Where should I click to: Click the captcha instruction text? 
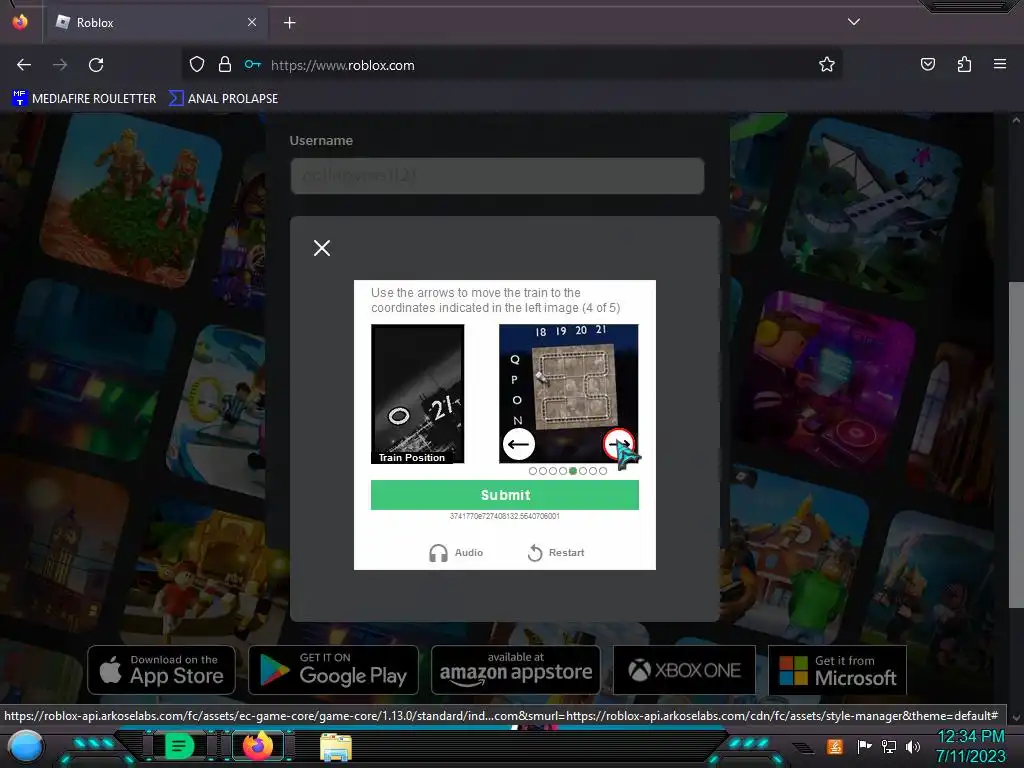point(496,300)
